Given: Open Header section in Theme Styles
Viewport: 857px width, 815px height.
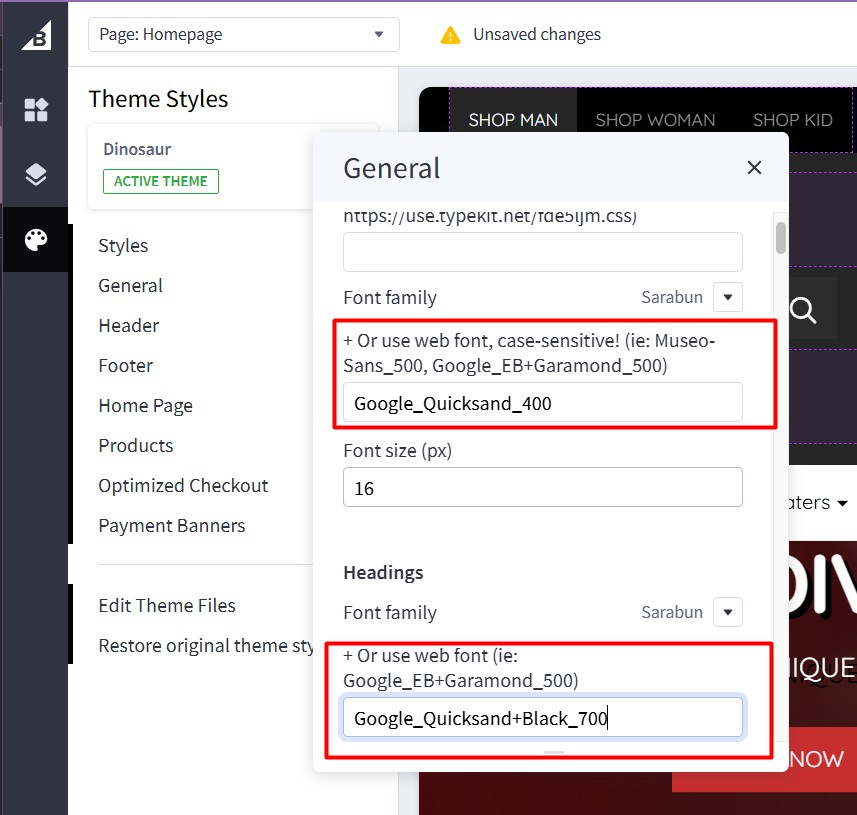Looking at the screenshot, I should [128, 325].
